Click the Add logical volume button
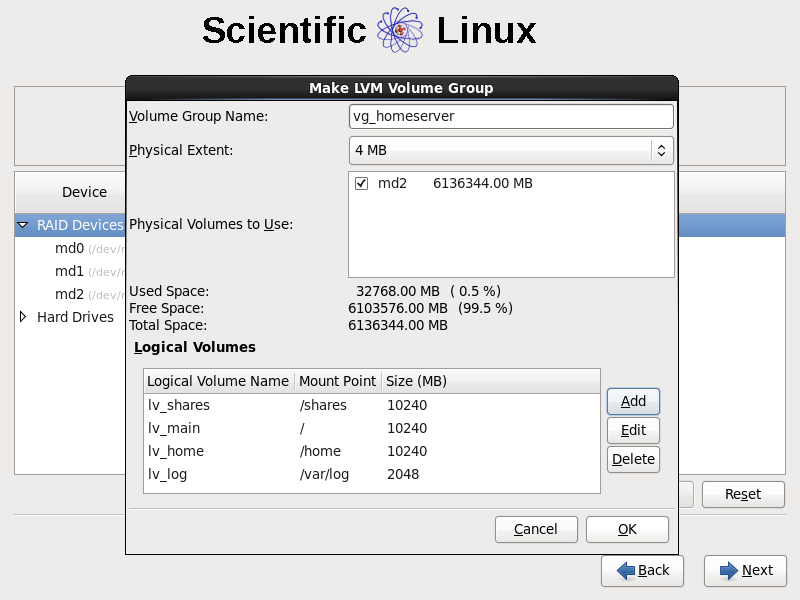Screen dimensions: 800x600 [x=633, y=401]
